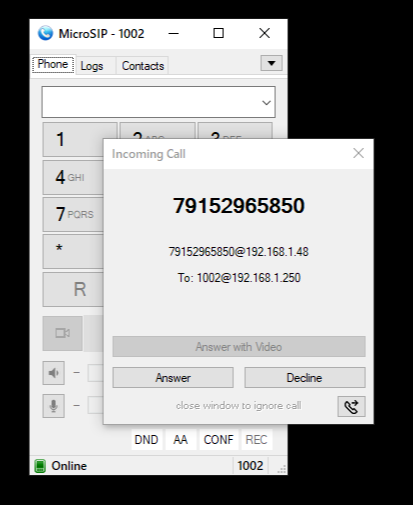The width and height of the screenshot is (413, 505).
Task: Click the resize grip in status bar
Action: pyautogui.click(x=282, y=469)
